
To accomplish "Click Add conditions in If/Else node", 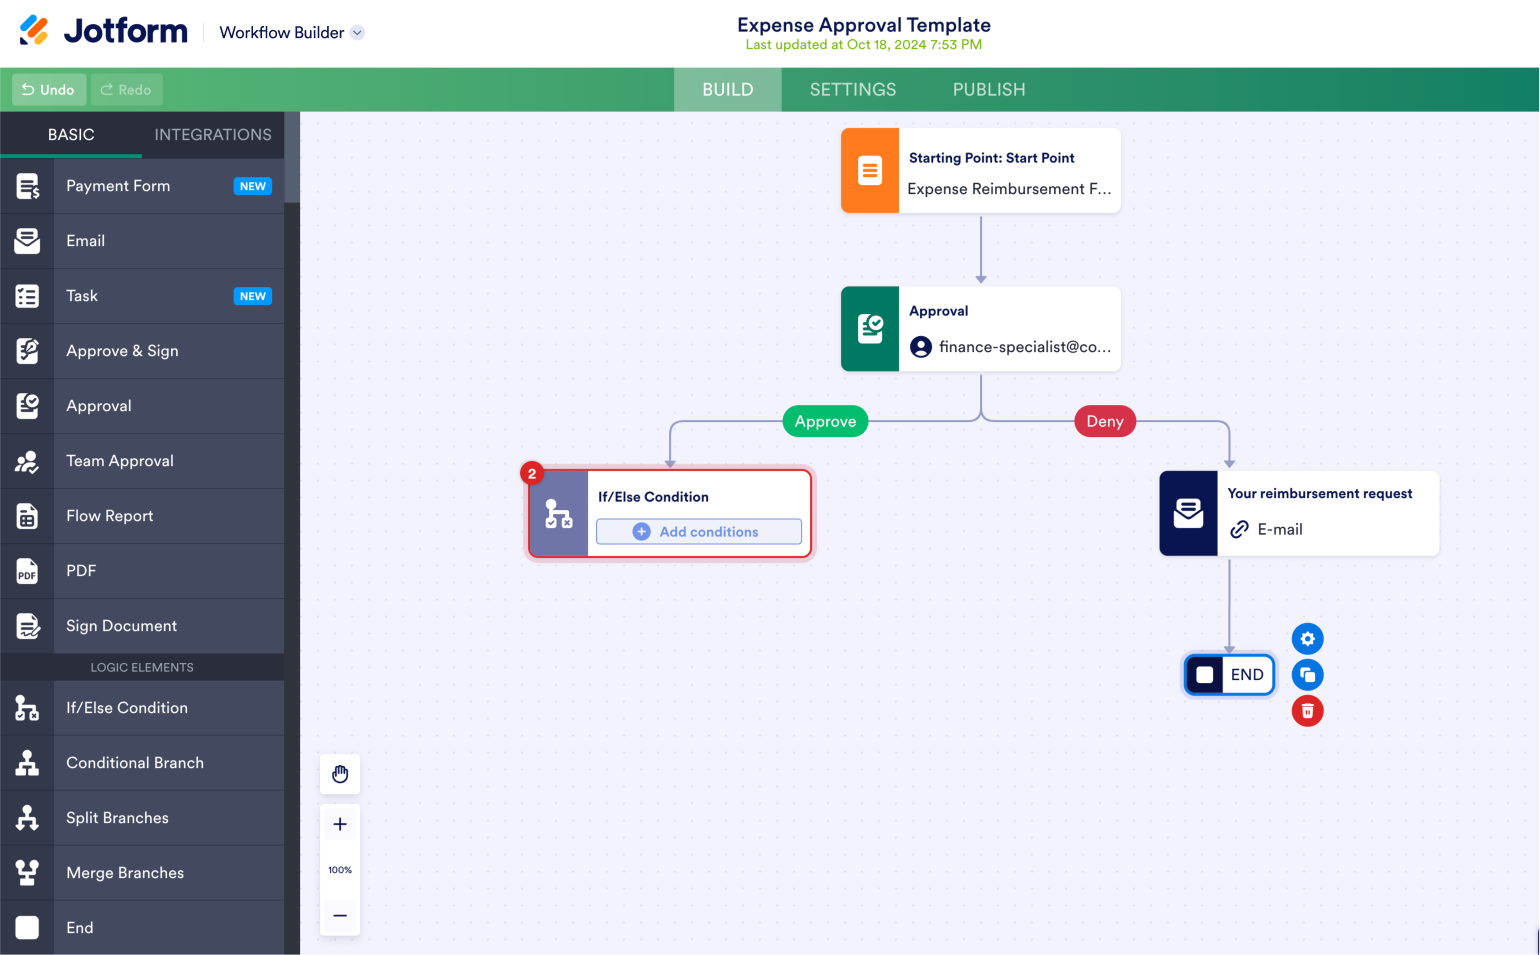I will [699, 532].
